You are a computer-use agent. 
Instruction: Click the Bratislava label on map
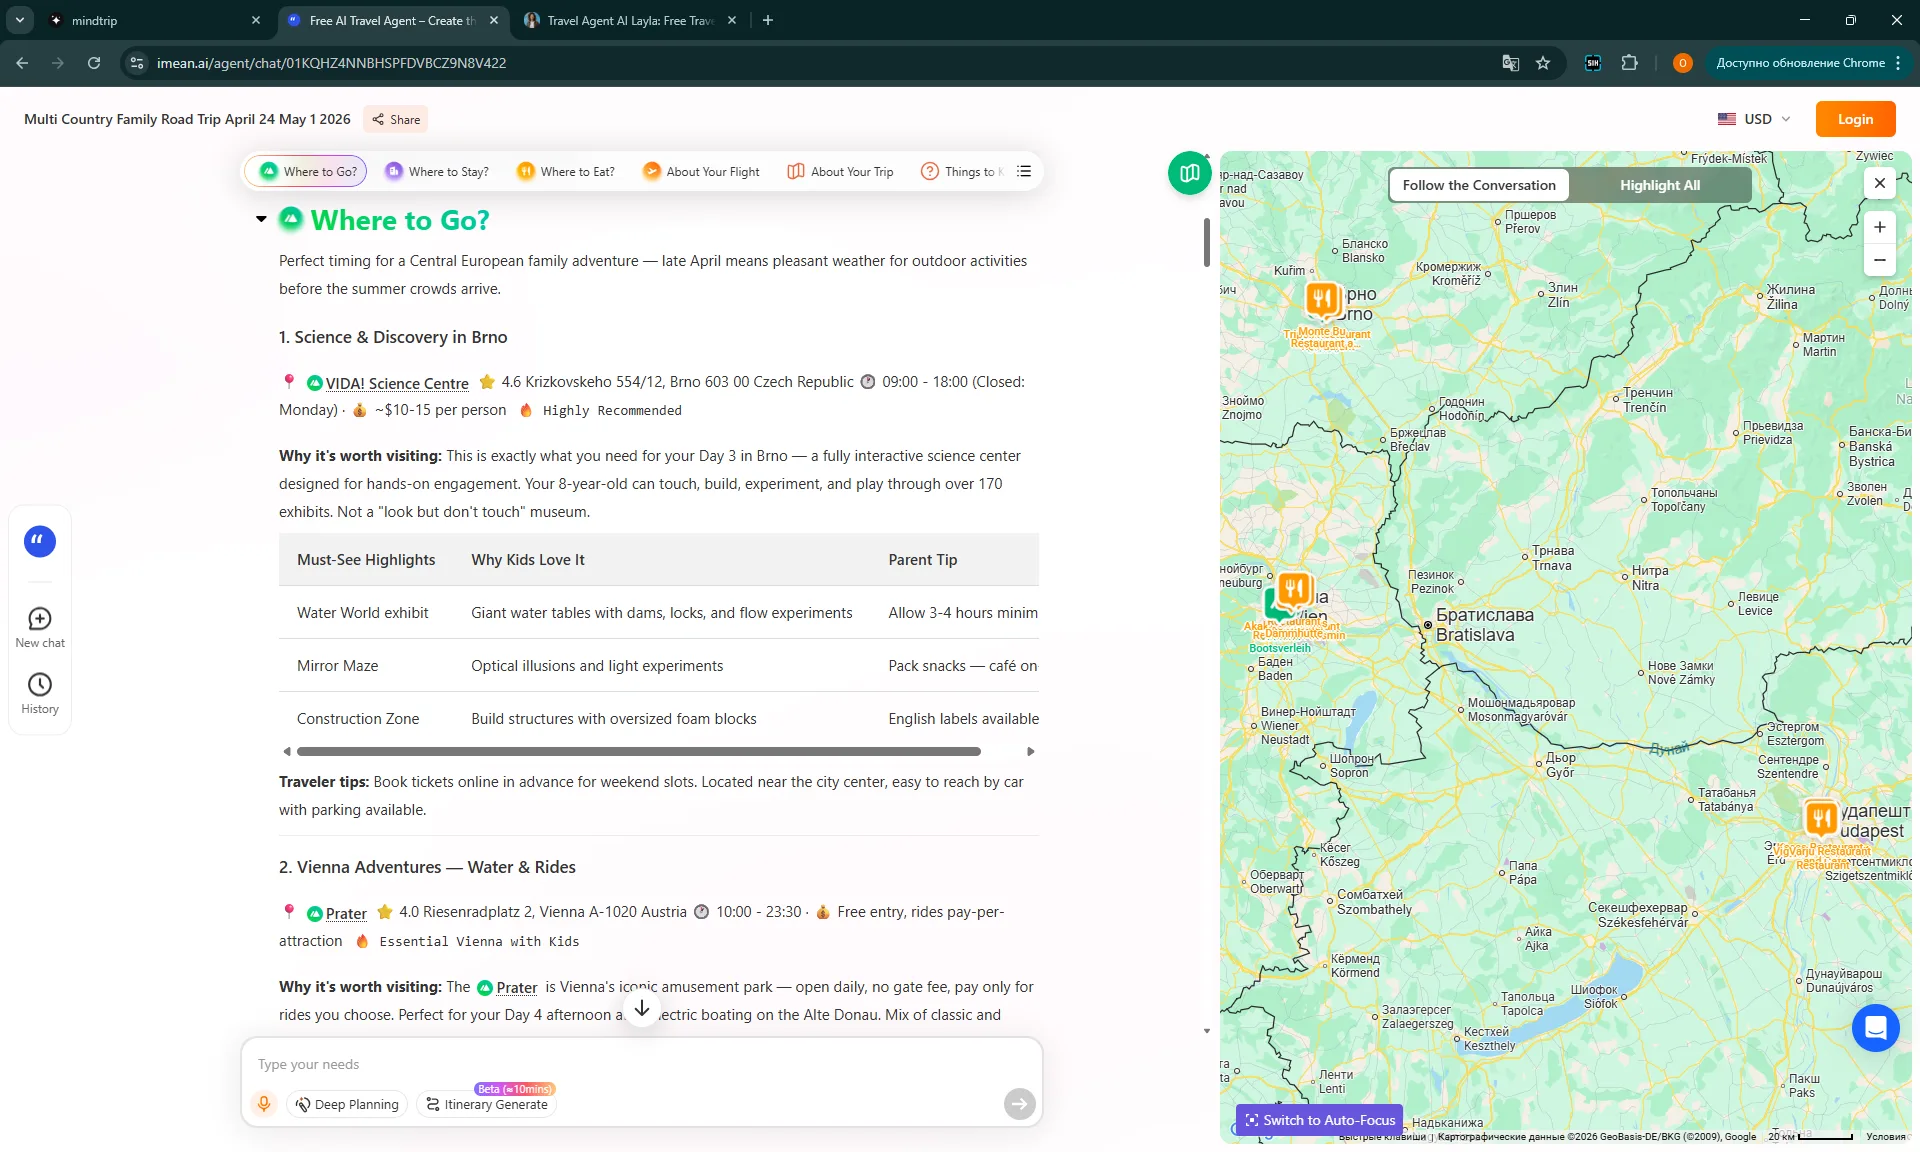(1484, 625)
